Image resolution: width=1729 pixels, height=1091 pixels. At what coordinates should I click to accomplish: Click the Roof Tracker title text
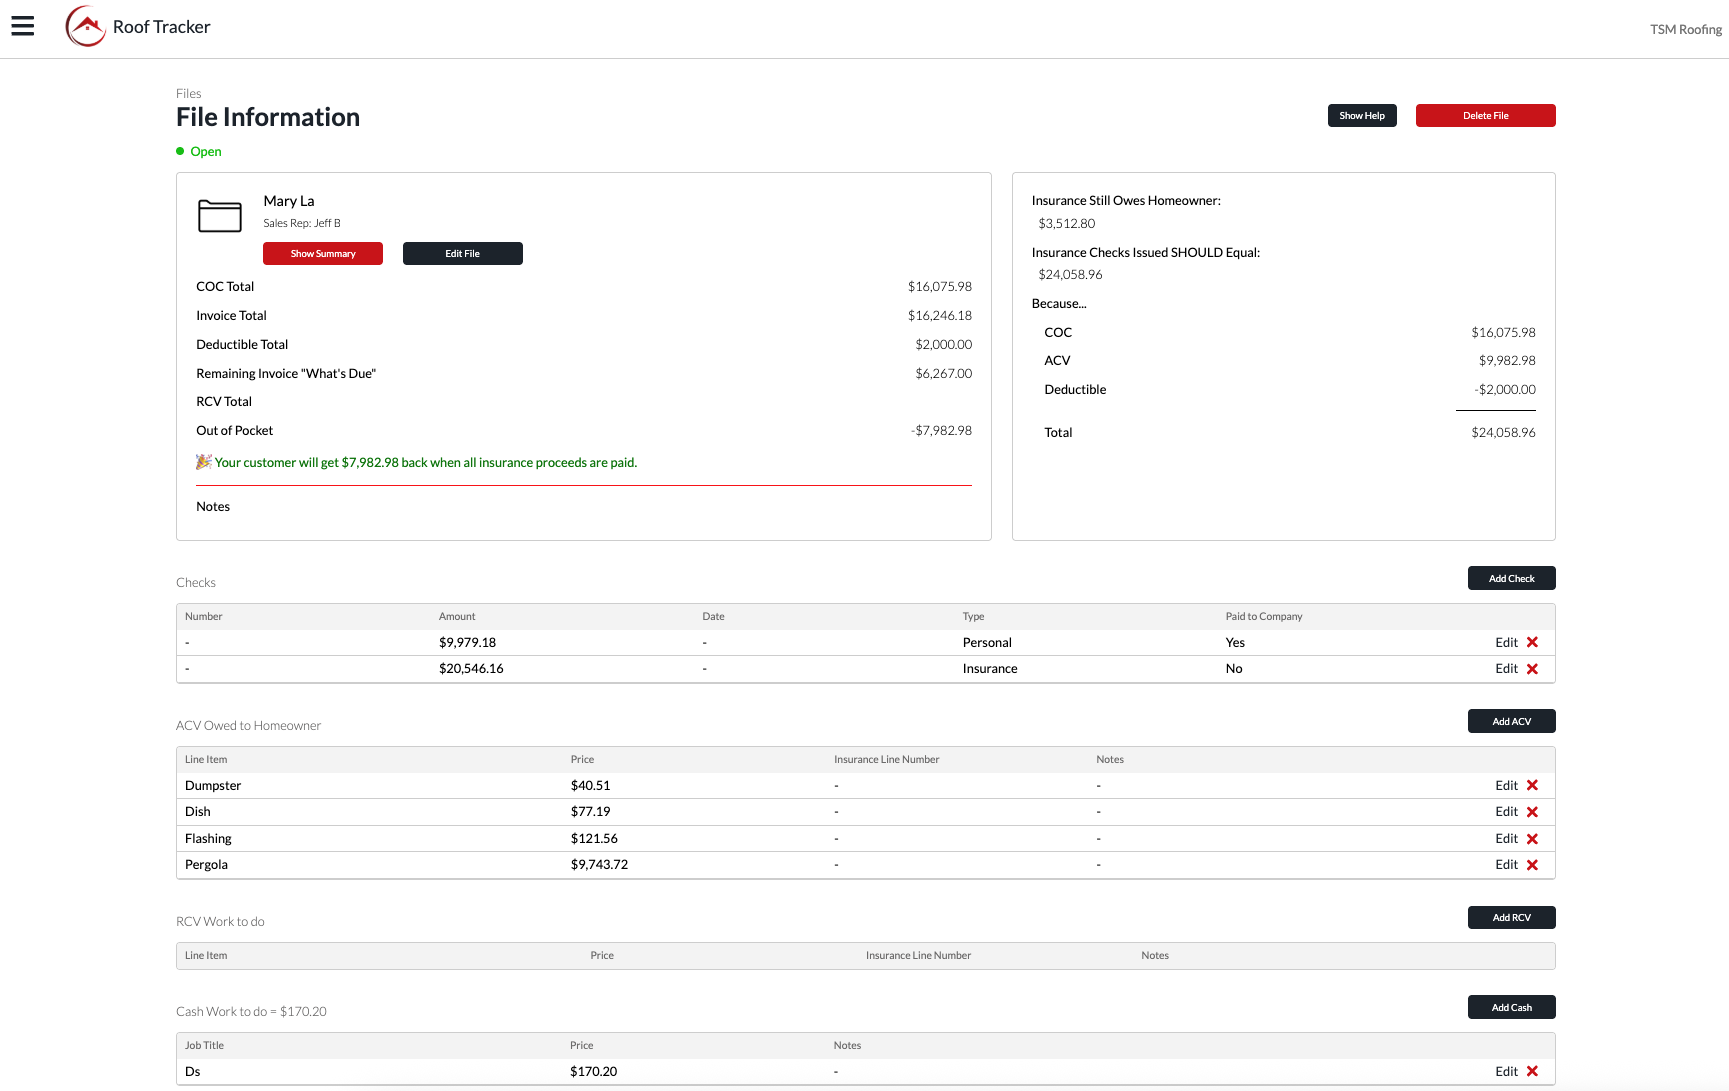point(161,27)
